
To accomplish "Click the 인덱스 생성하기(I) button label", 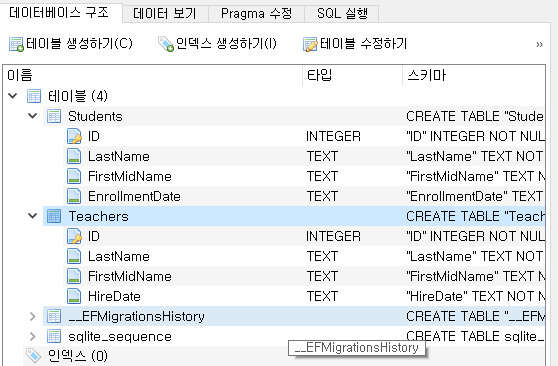I will [226, 44].
